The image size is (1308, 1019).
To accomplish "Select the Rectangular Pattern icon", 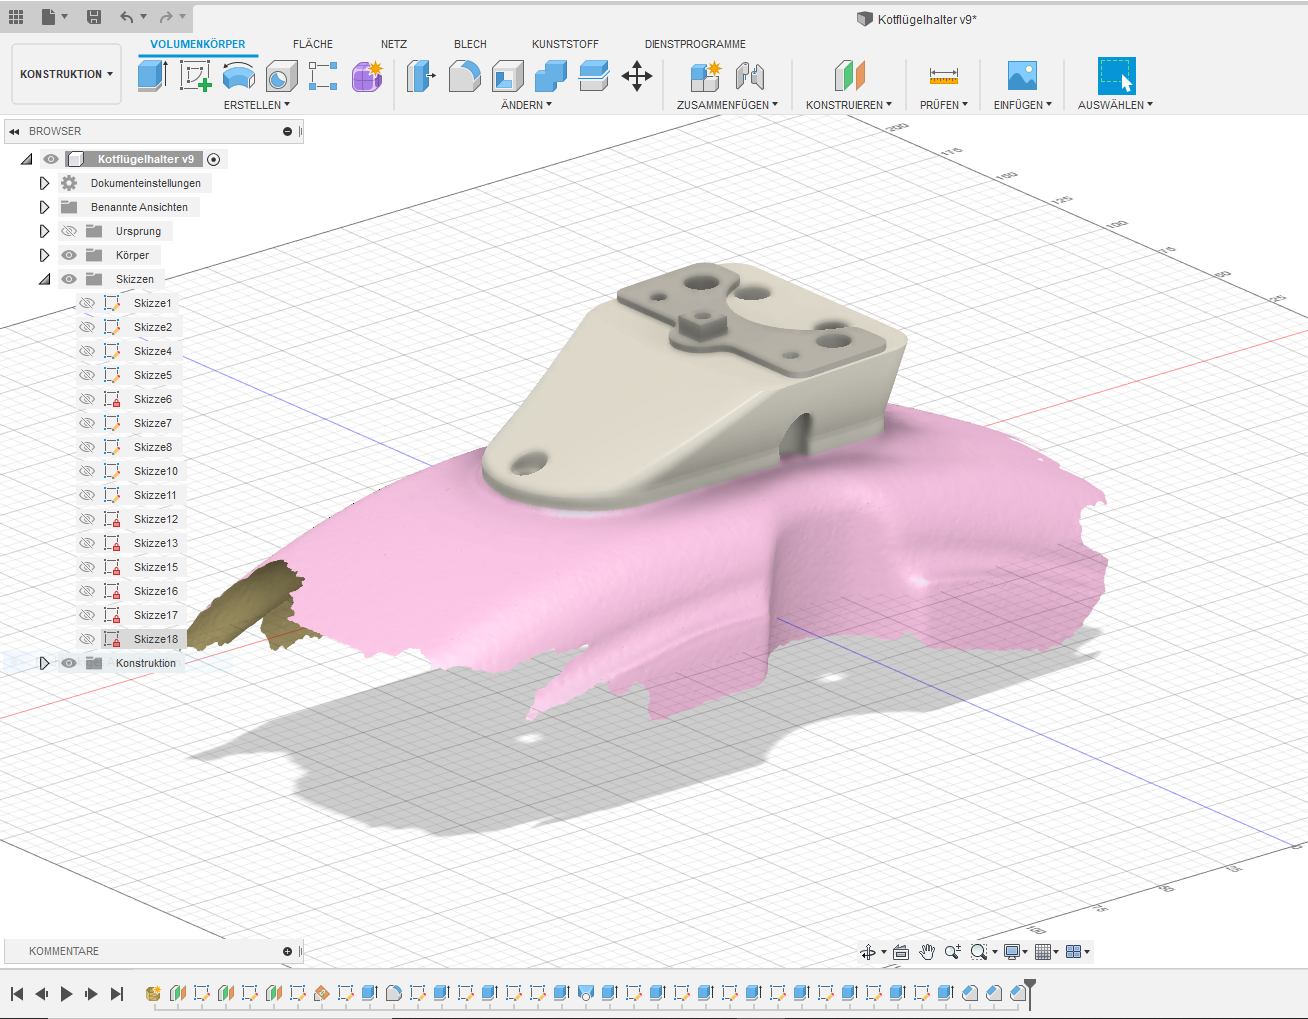I will click(x=323, y=76).
